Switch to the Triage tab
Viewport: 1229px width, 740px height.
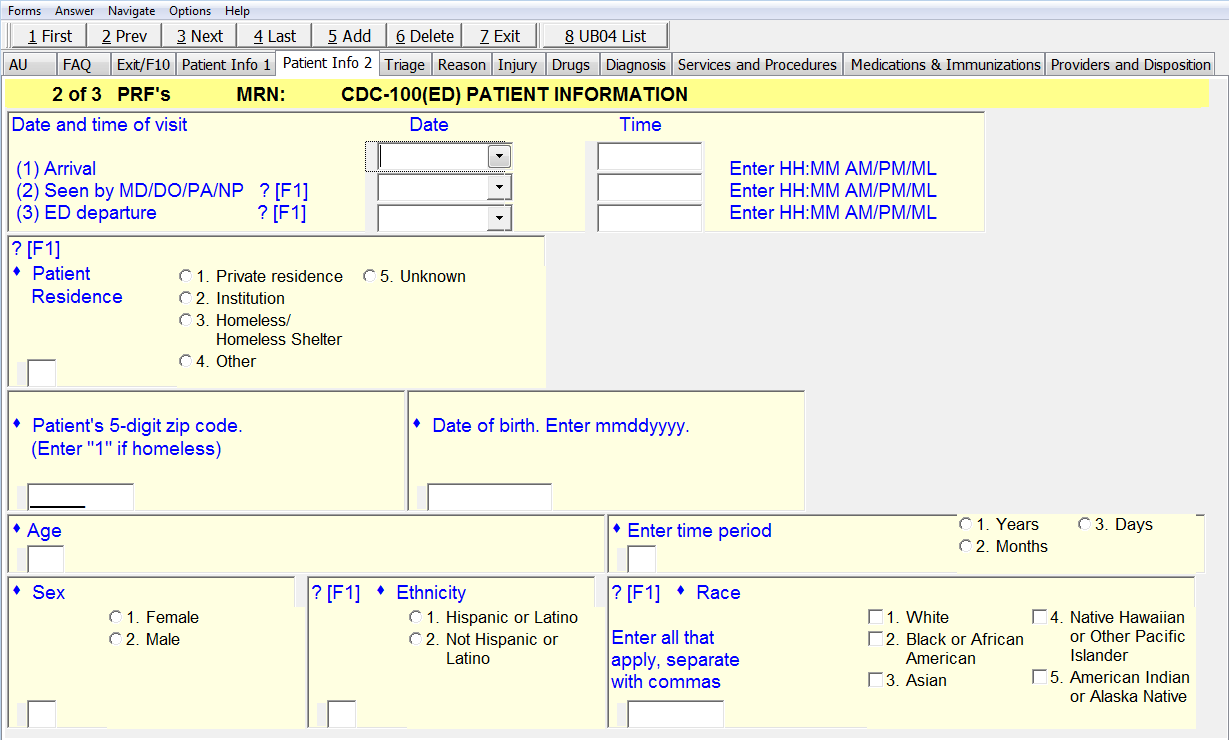[405, 65]
